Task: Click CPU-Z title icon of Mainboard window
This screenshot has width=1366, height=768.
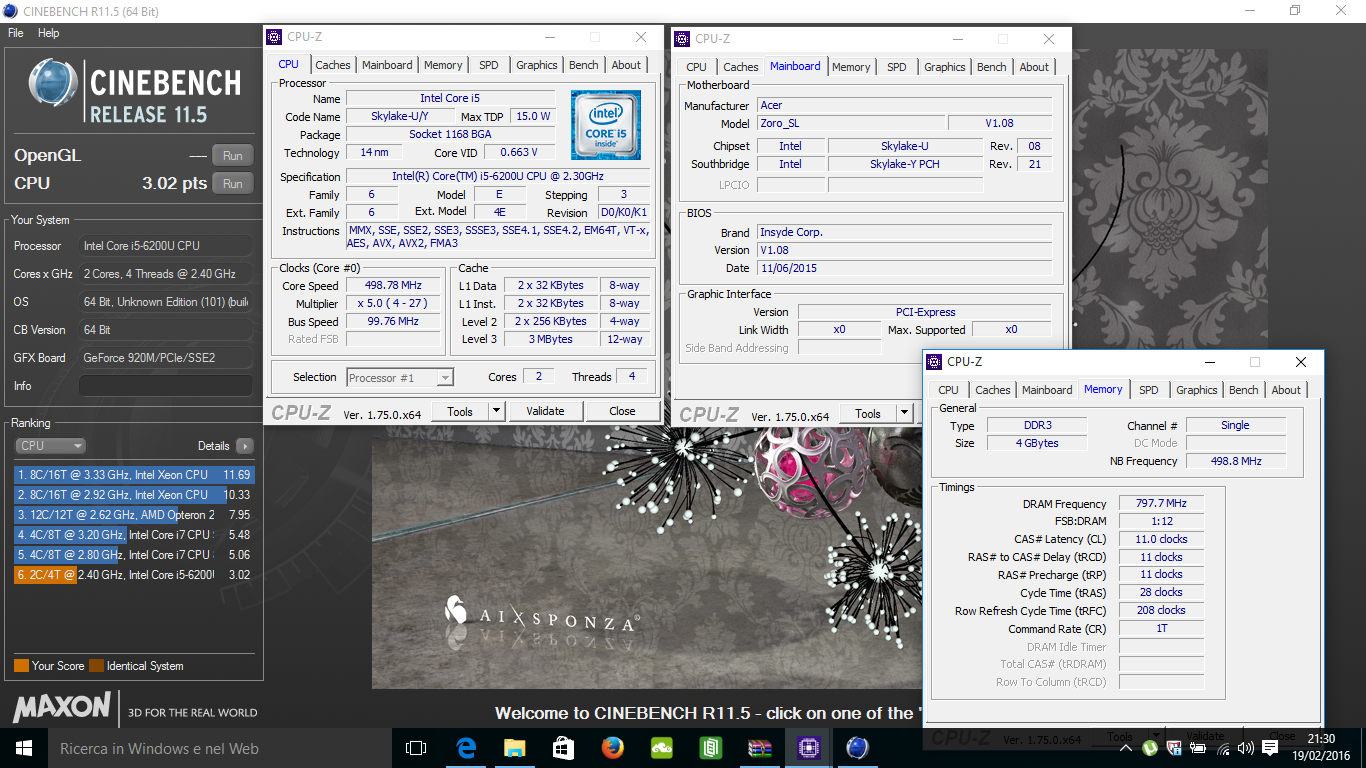Action: pos(682,39)
